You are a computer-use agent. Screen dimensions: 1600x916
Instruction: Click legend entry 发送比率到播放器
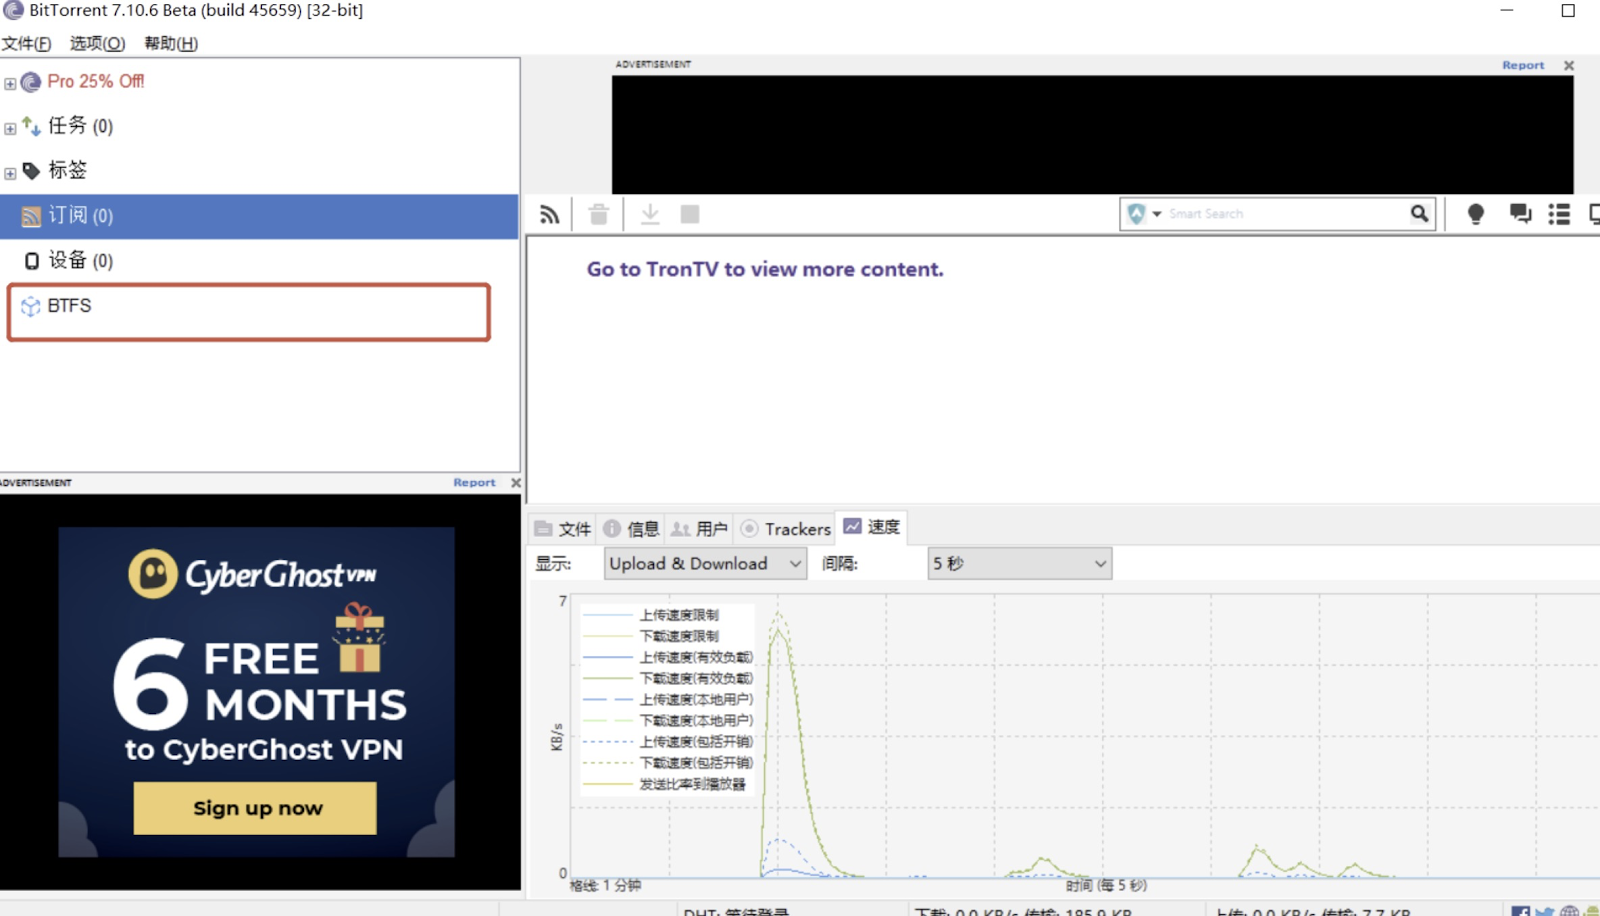693,784
